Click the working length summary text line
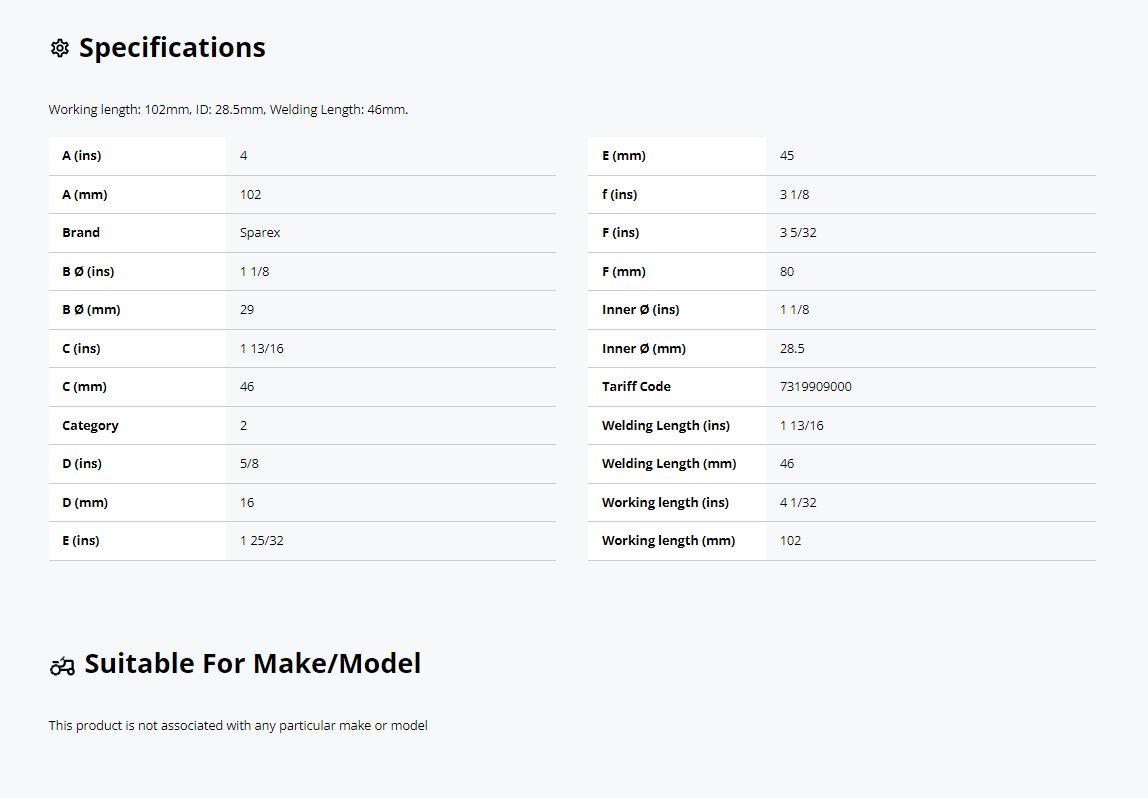The height and width of the screenshot is (798, 1148). [228, 110]
